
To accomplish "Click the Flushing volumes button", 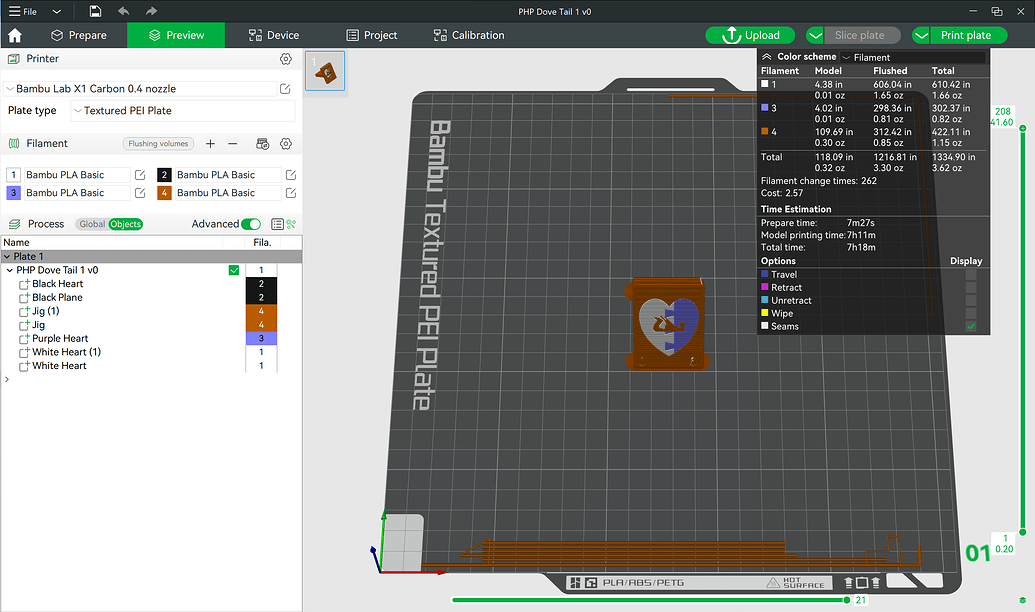I will 158,143.
